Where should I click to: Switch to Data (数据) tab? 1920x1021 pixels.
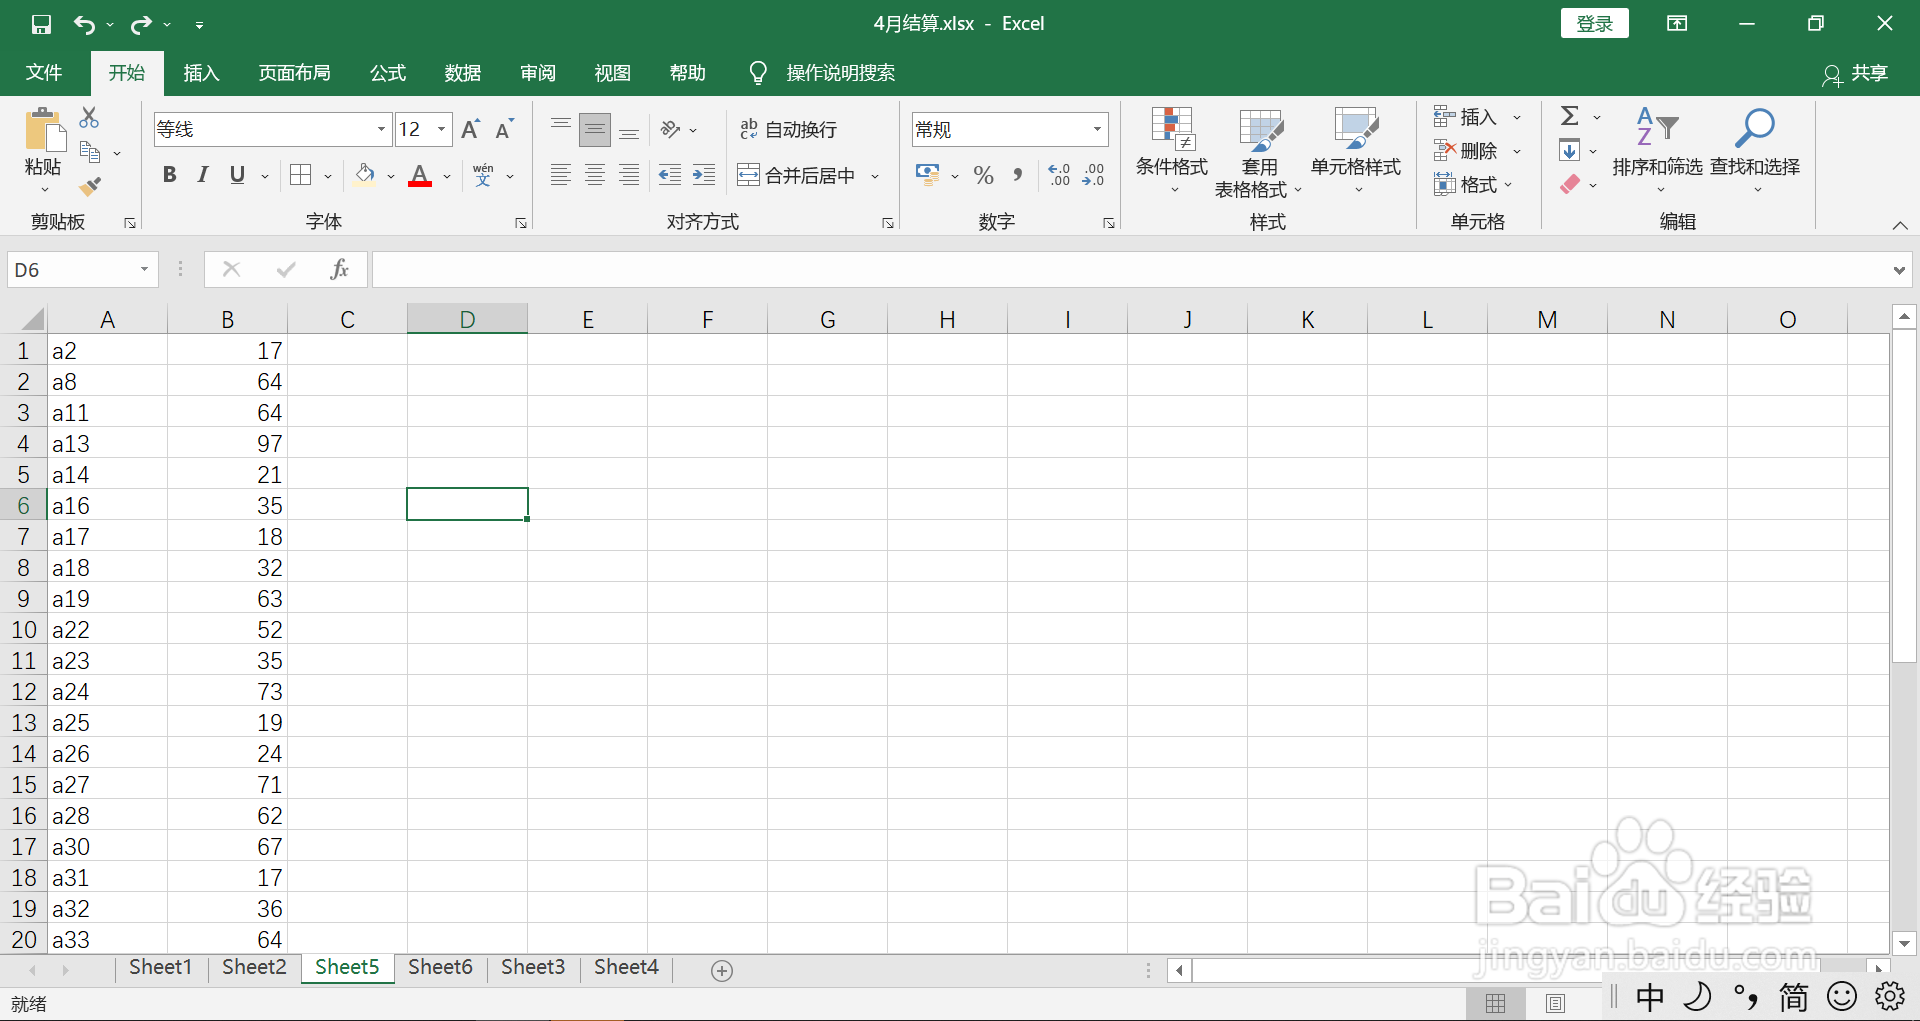463,72
